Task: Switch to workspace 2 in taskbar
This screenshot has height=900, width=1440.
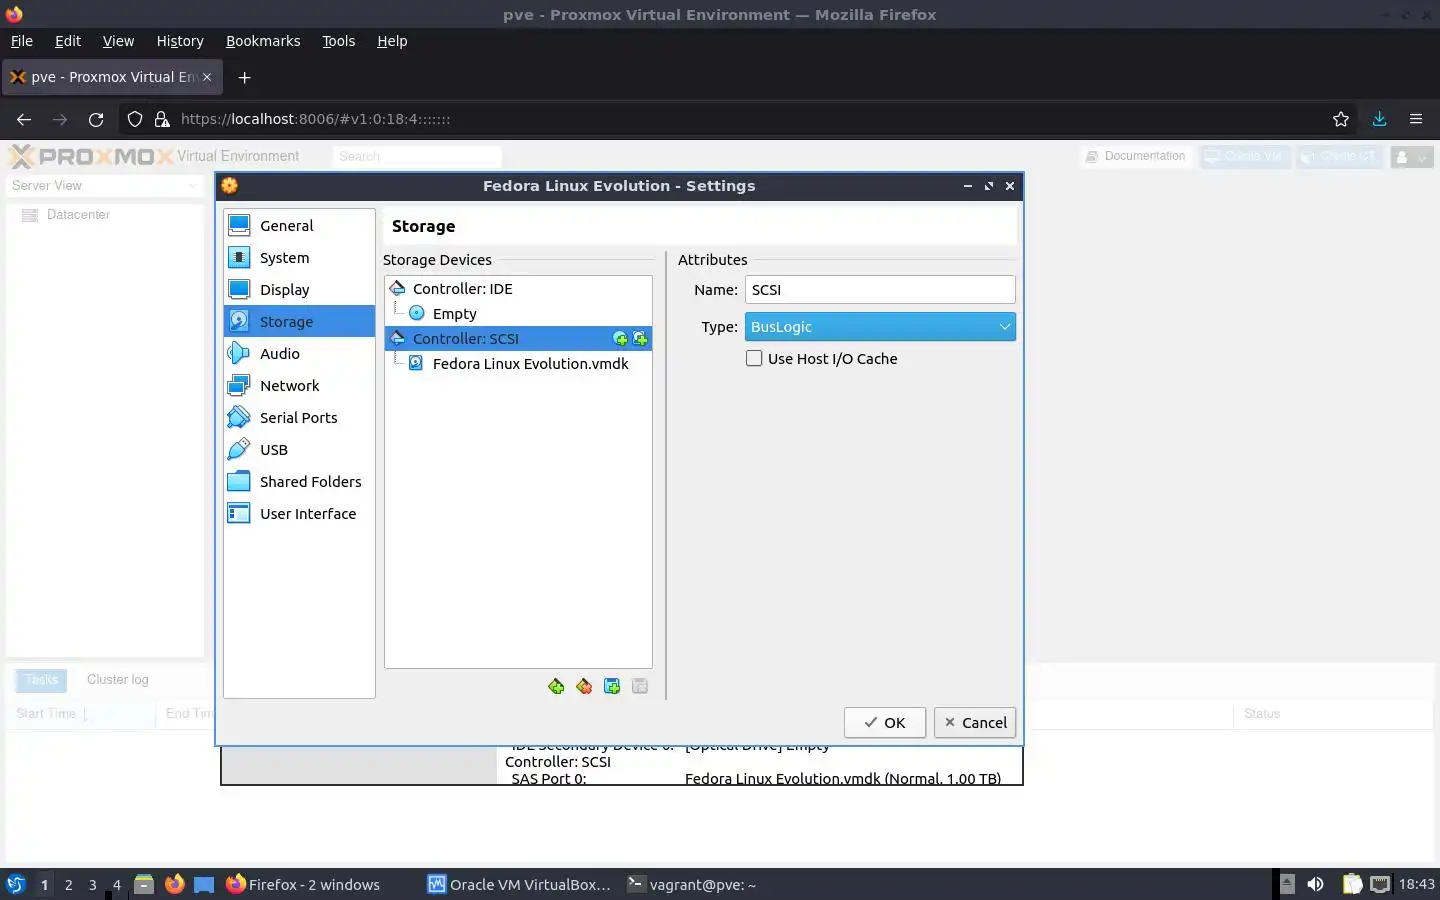Action: [x=68, y=884]
